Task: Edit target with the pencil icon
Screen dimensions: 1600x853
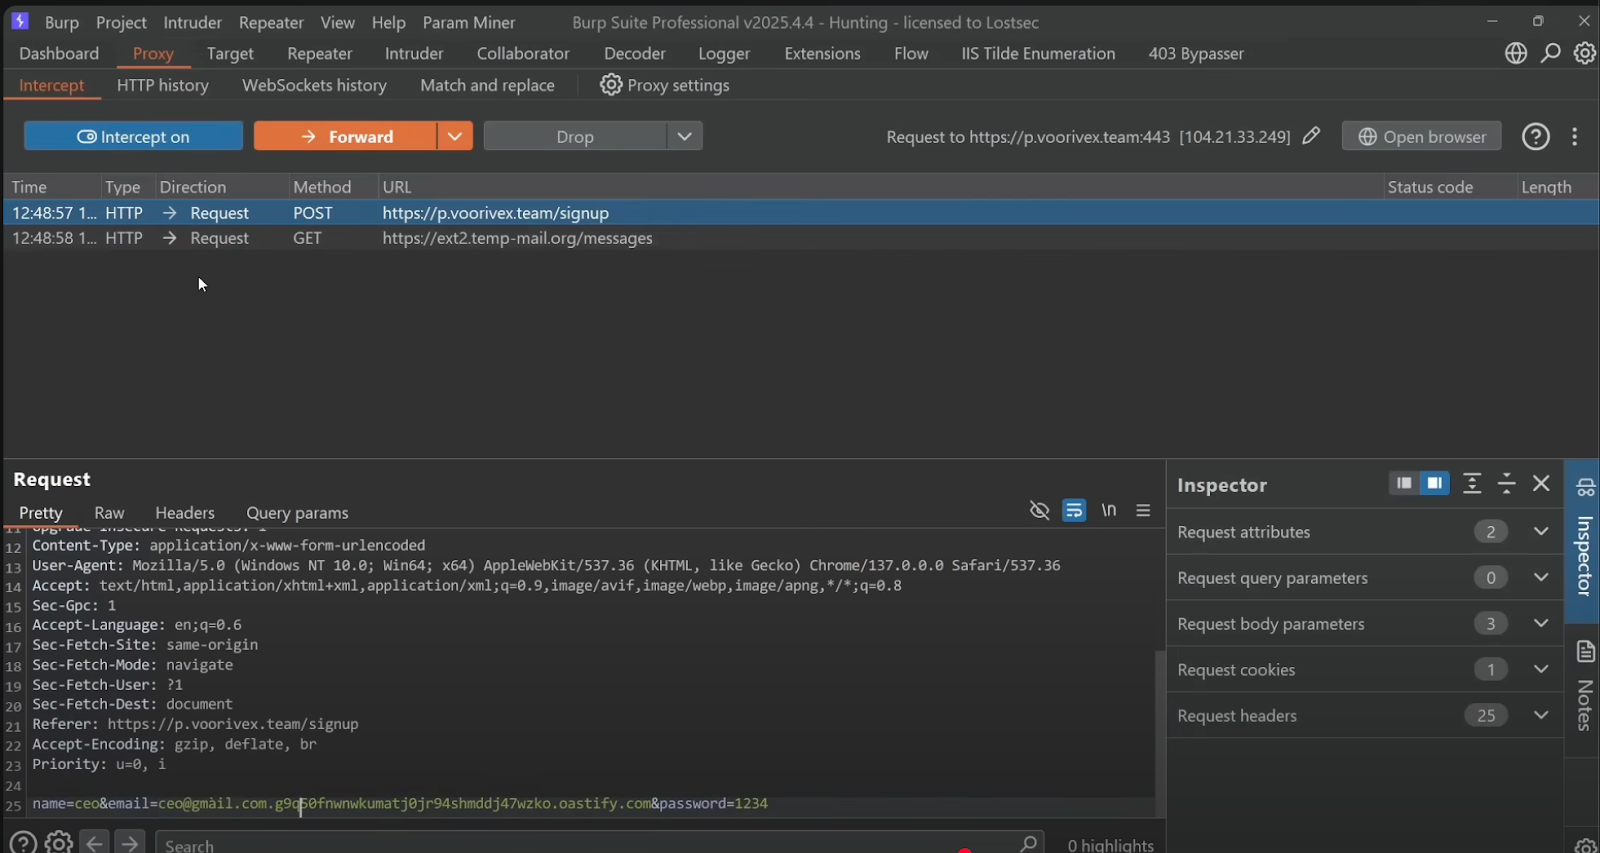Action: tap(1311, 136)
